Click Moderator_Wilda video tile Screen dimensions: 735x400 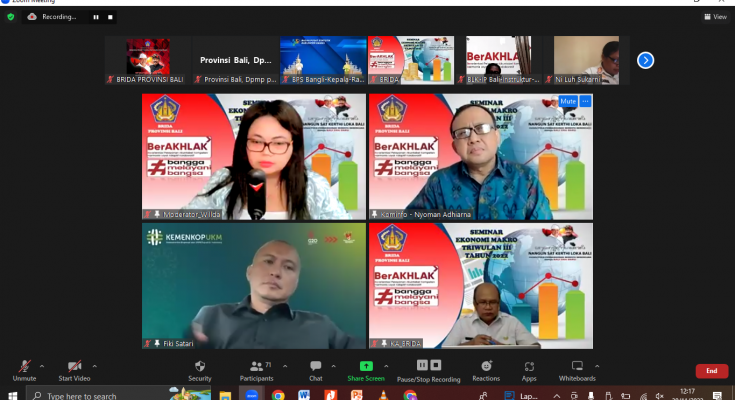[x=254, y=157]
